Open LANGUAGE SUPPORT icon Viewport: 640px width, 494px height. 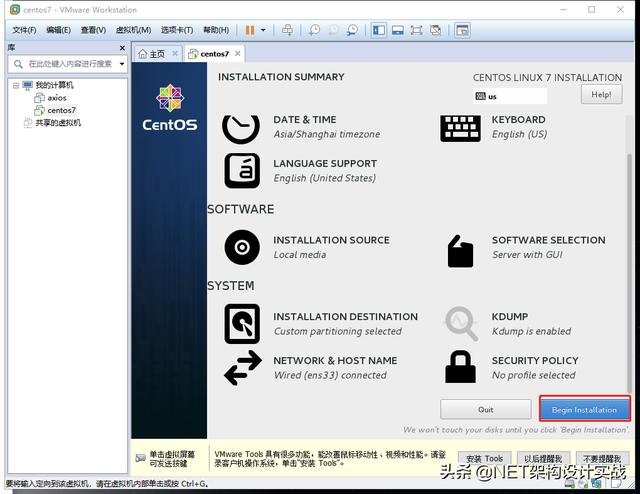tap(242, 171)
